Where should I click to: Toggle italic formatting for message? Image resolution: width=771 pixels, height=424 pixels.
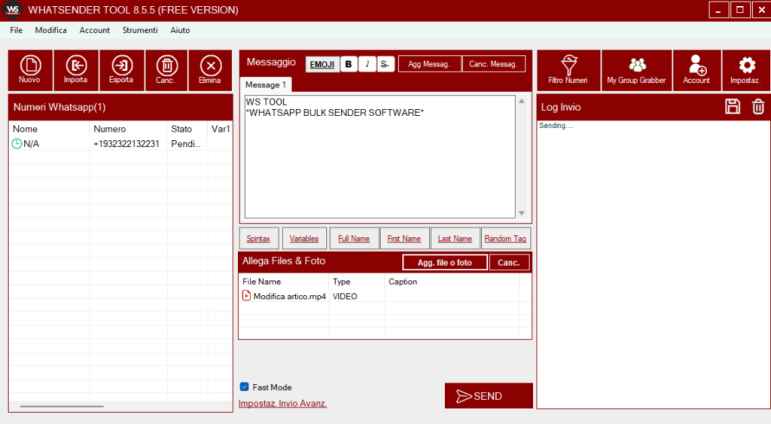[x=368, y=64]
